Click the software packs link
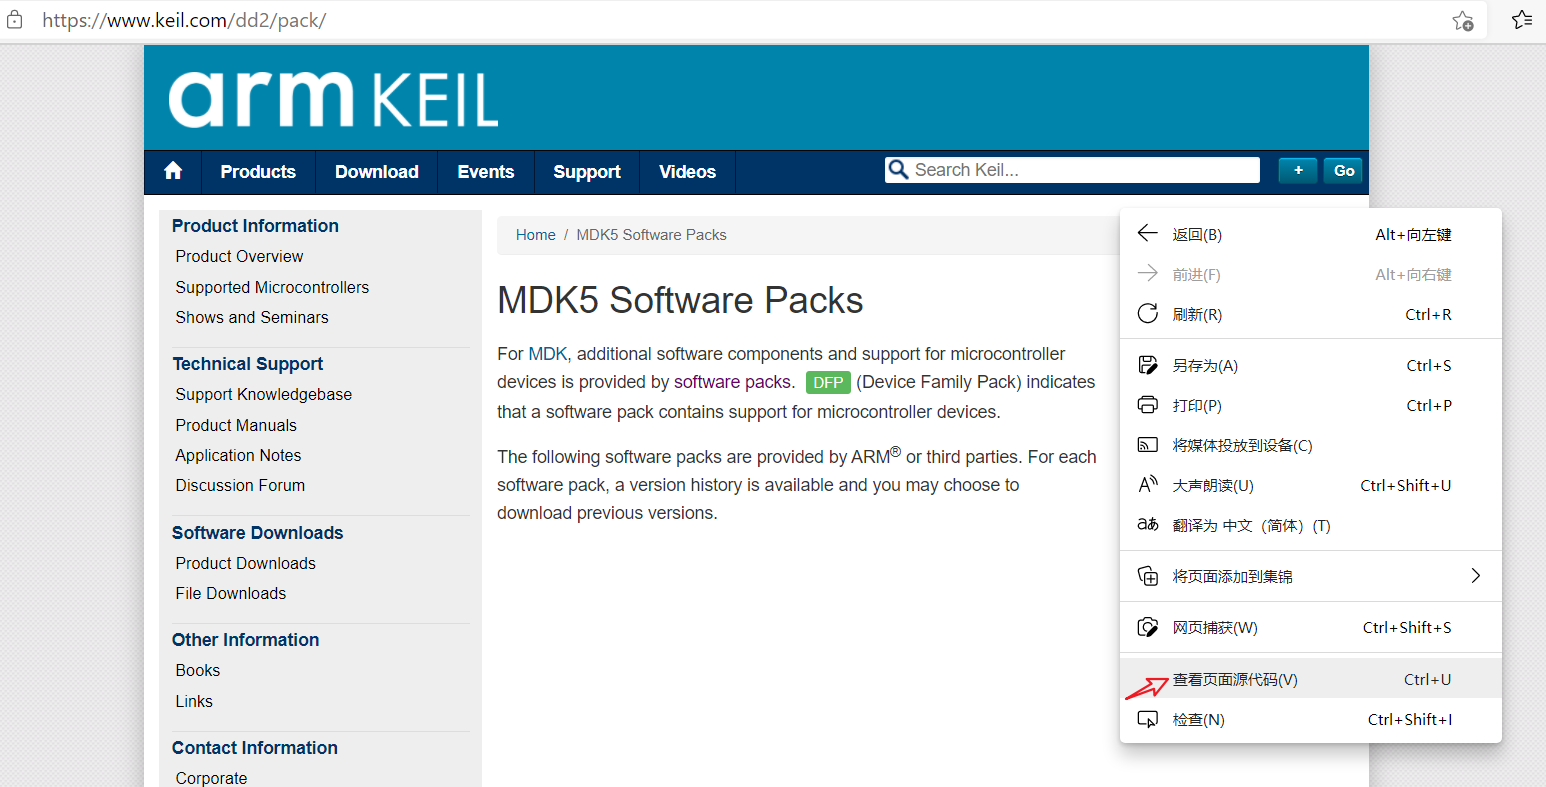 pos(732,382)
